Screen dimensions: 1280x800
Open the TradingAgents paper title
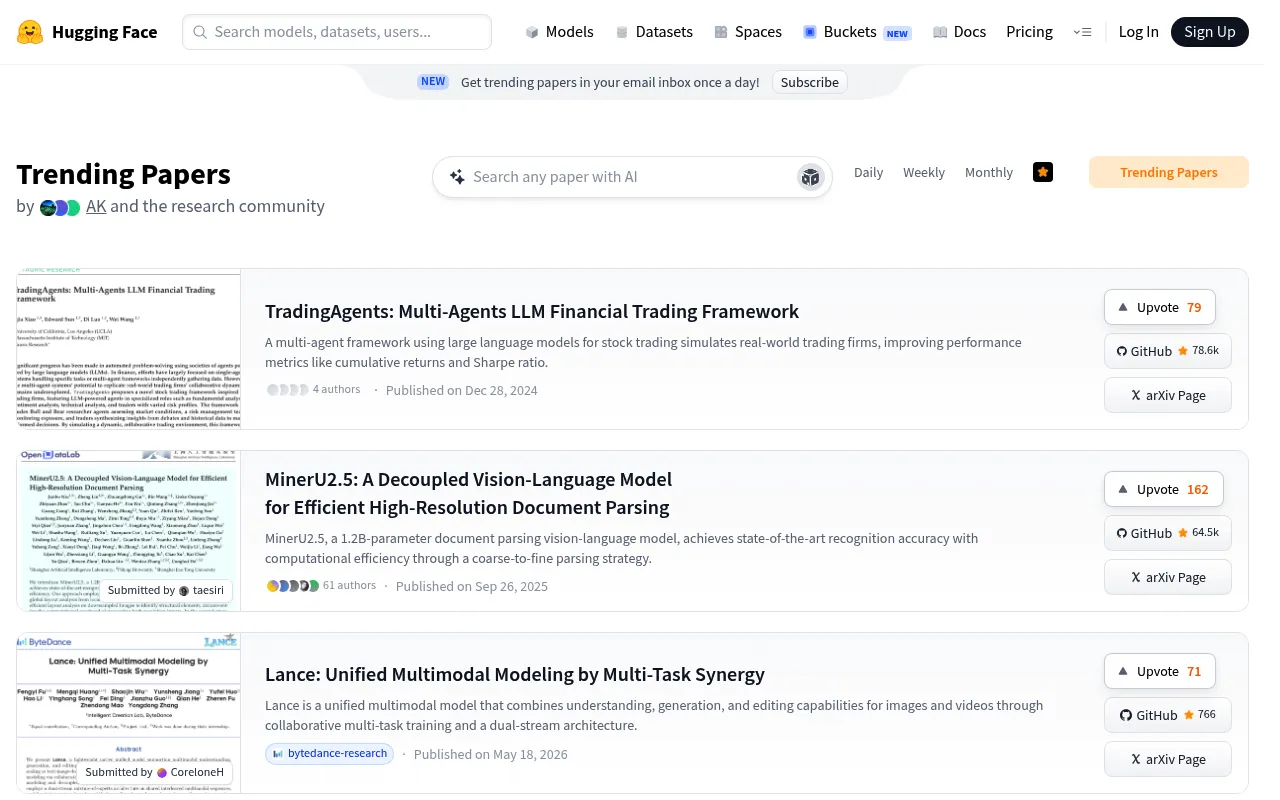pyautogui.click(x=532, y=311)
